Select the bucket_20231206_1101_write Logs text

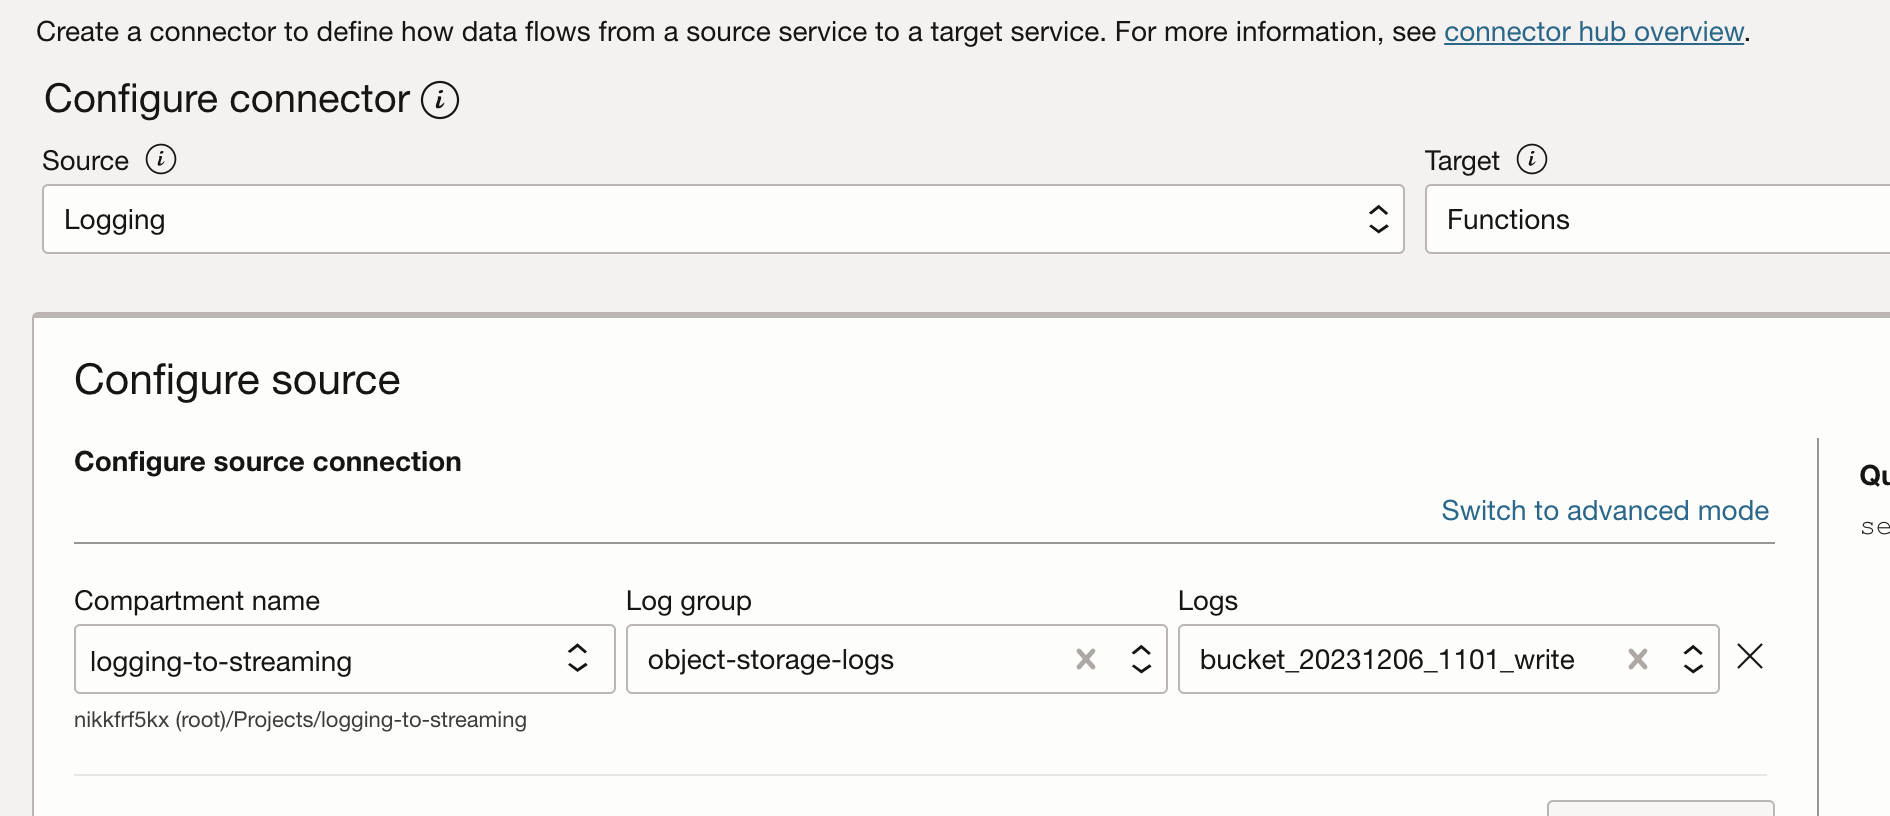1387,660
